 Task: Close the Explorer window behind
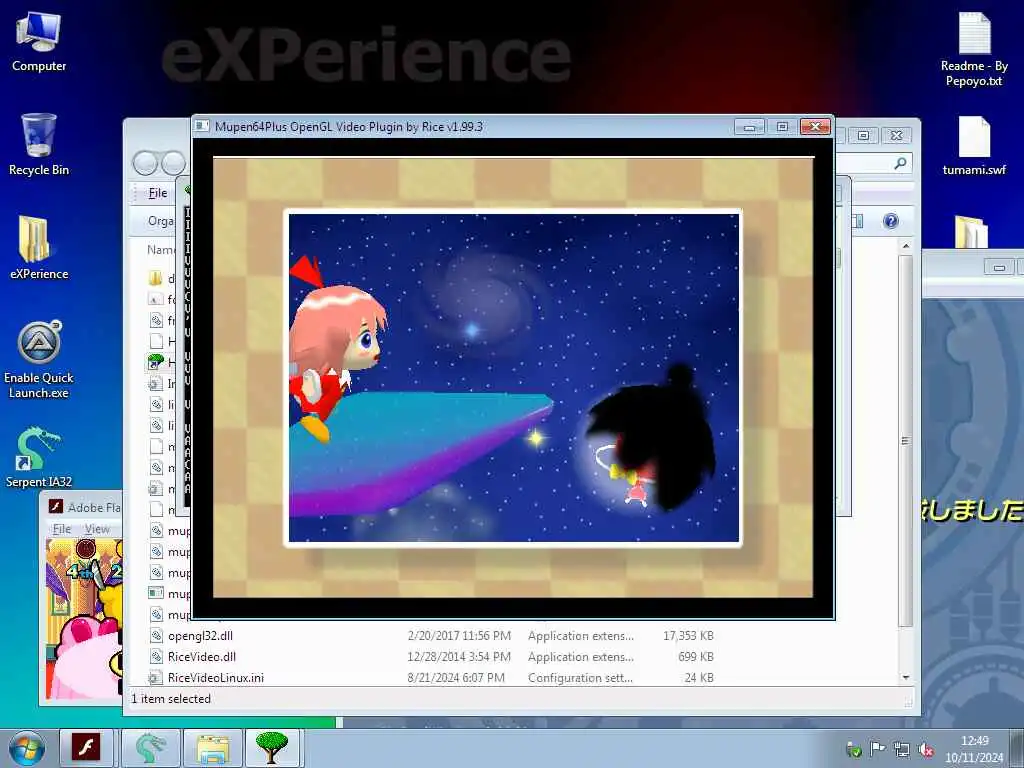point(897,135)
